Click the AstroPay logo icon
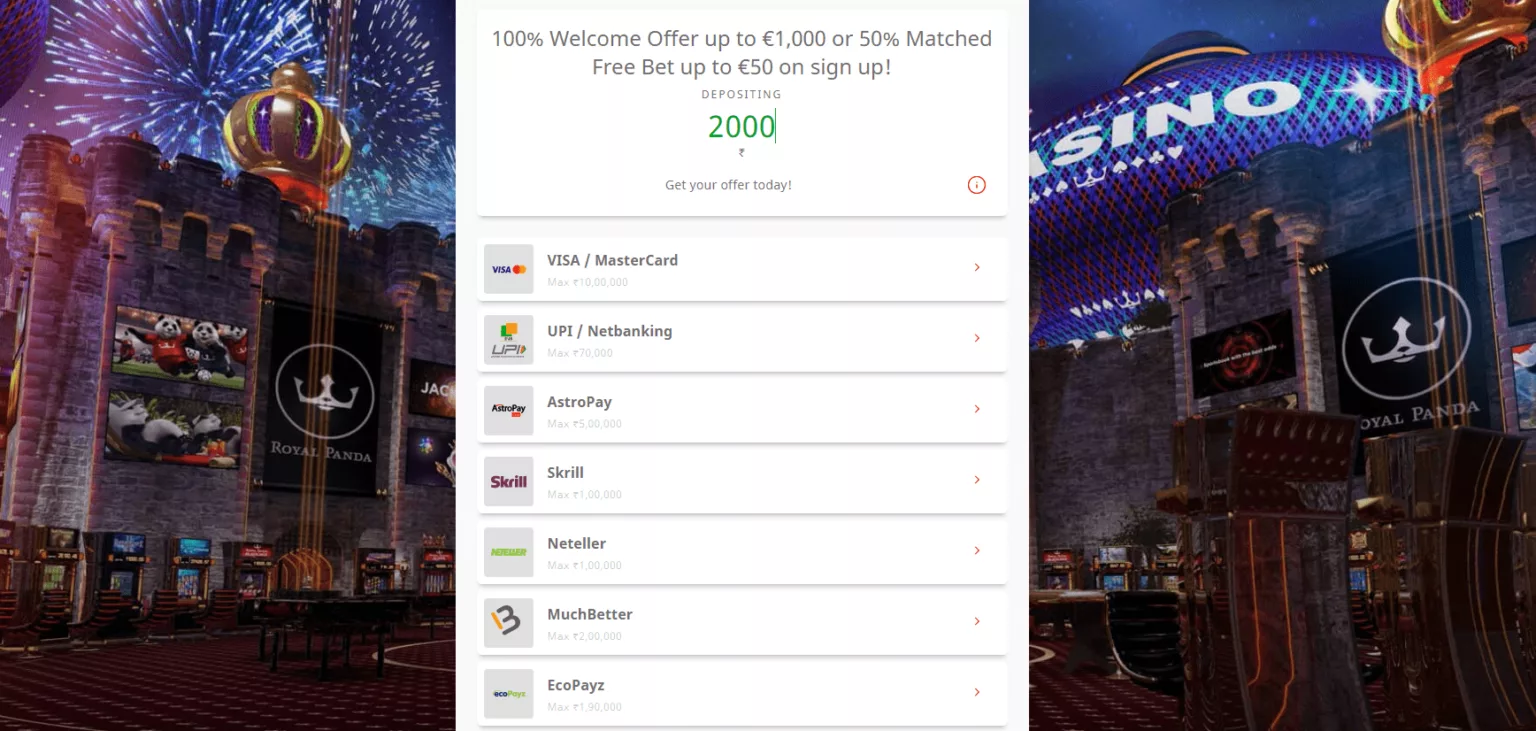This screenshot has width=1536, height=731. (x=509, y=410)
